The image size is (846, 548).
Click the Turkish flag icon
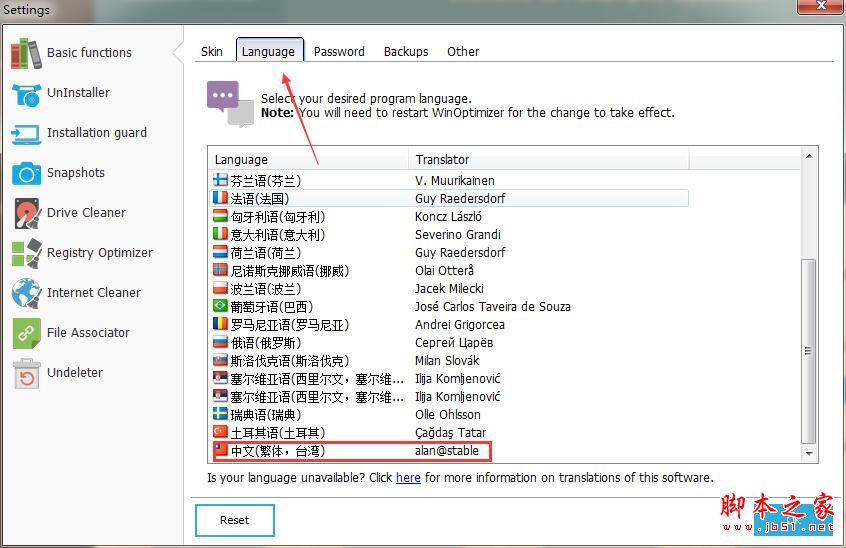click(x=220, y=432)
